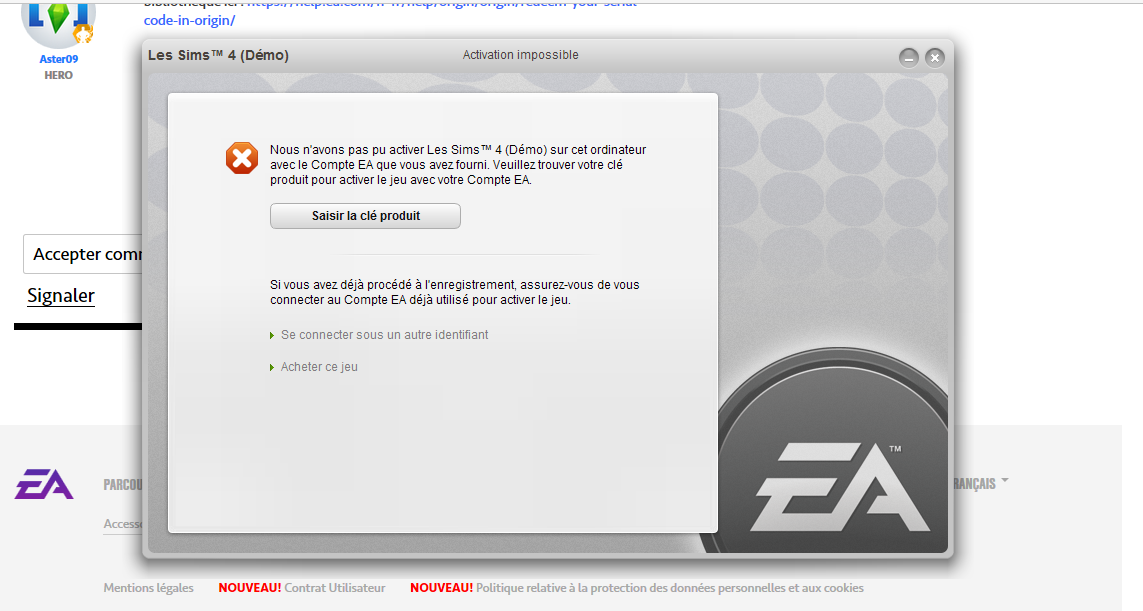This screenshot has width=1143, height=611.
Task: Open the Aster09 username profile link
Action: click(58, 59)
